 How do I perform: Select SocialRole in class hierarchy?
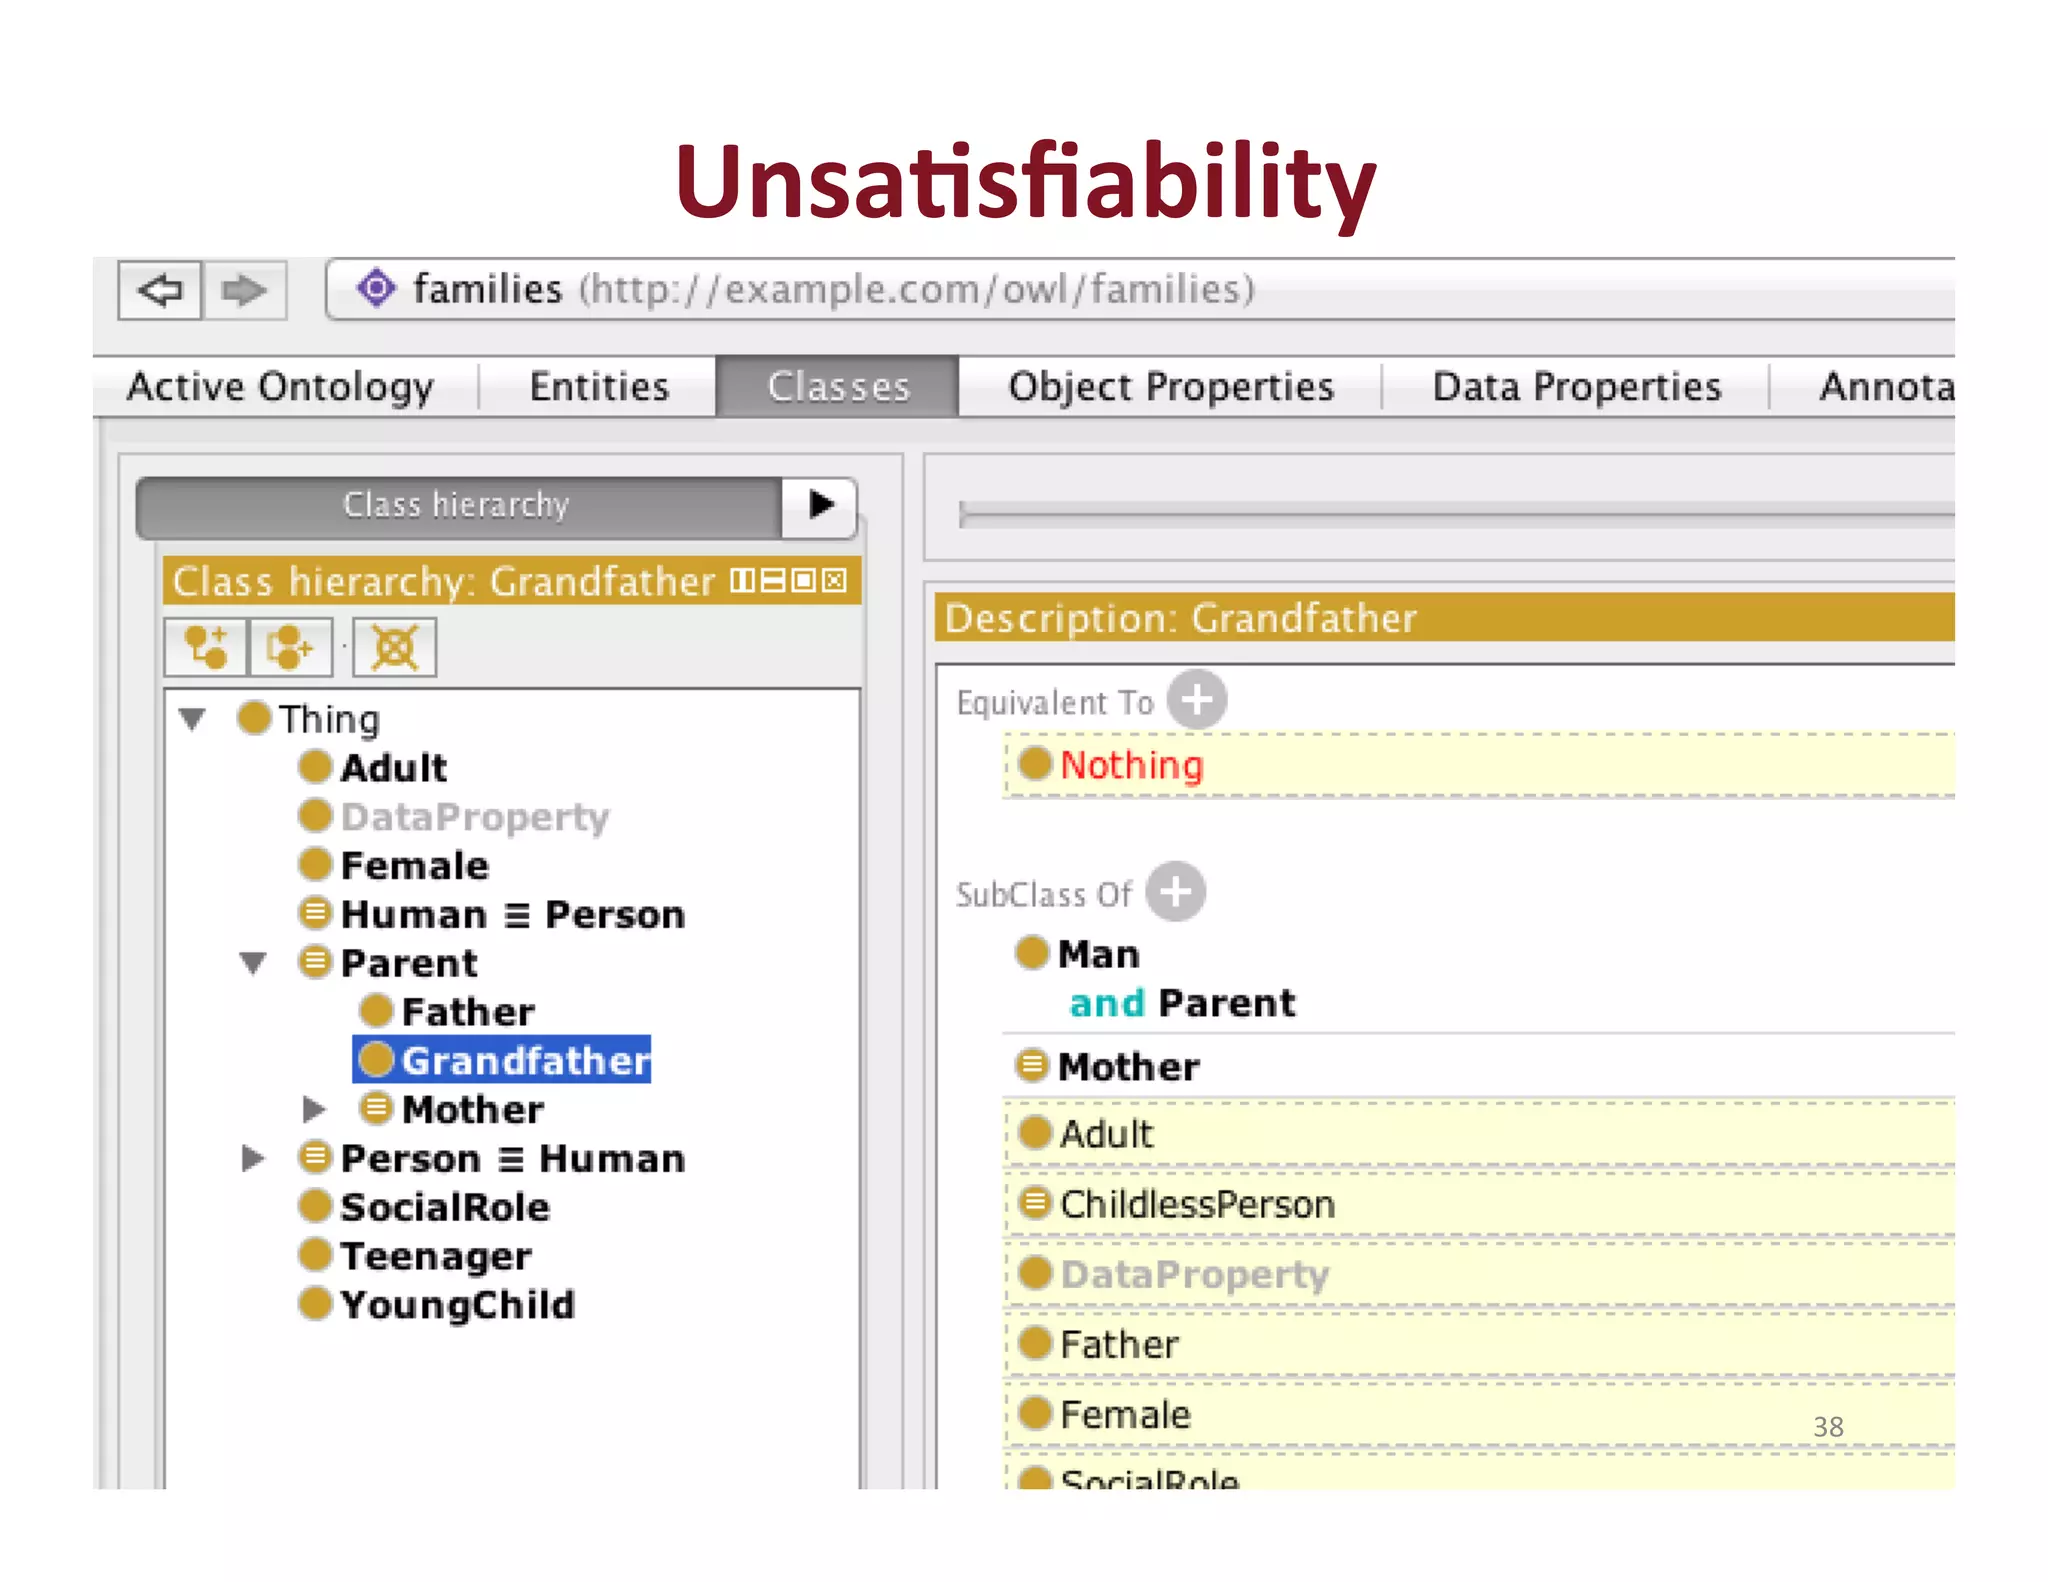coord(425,1208)
